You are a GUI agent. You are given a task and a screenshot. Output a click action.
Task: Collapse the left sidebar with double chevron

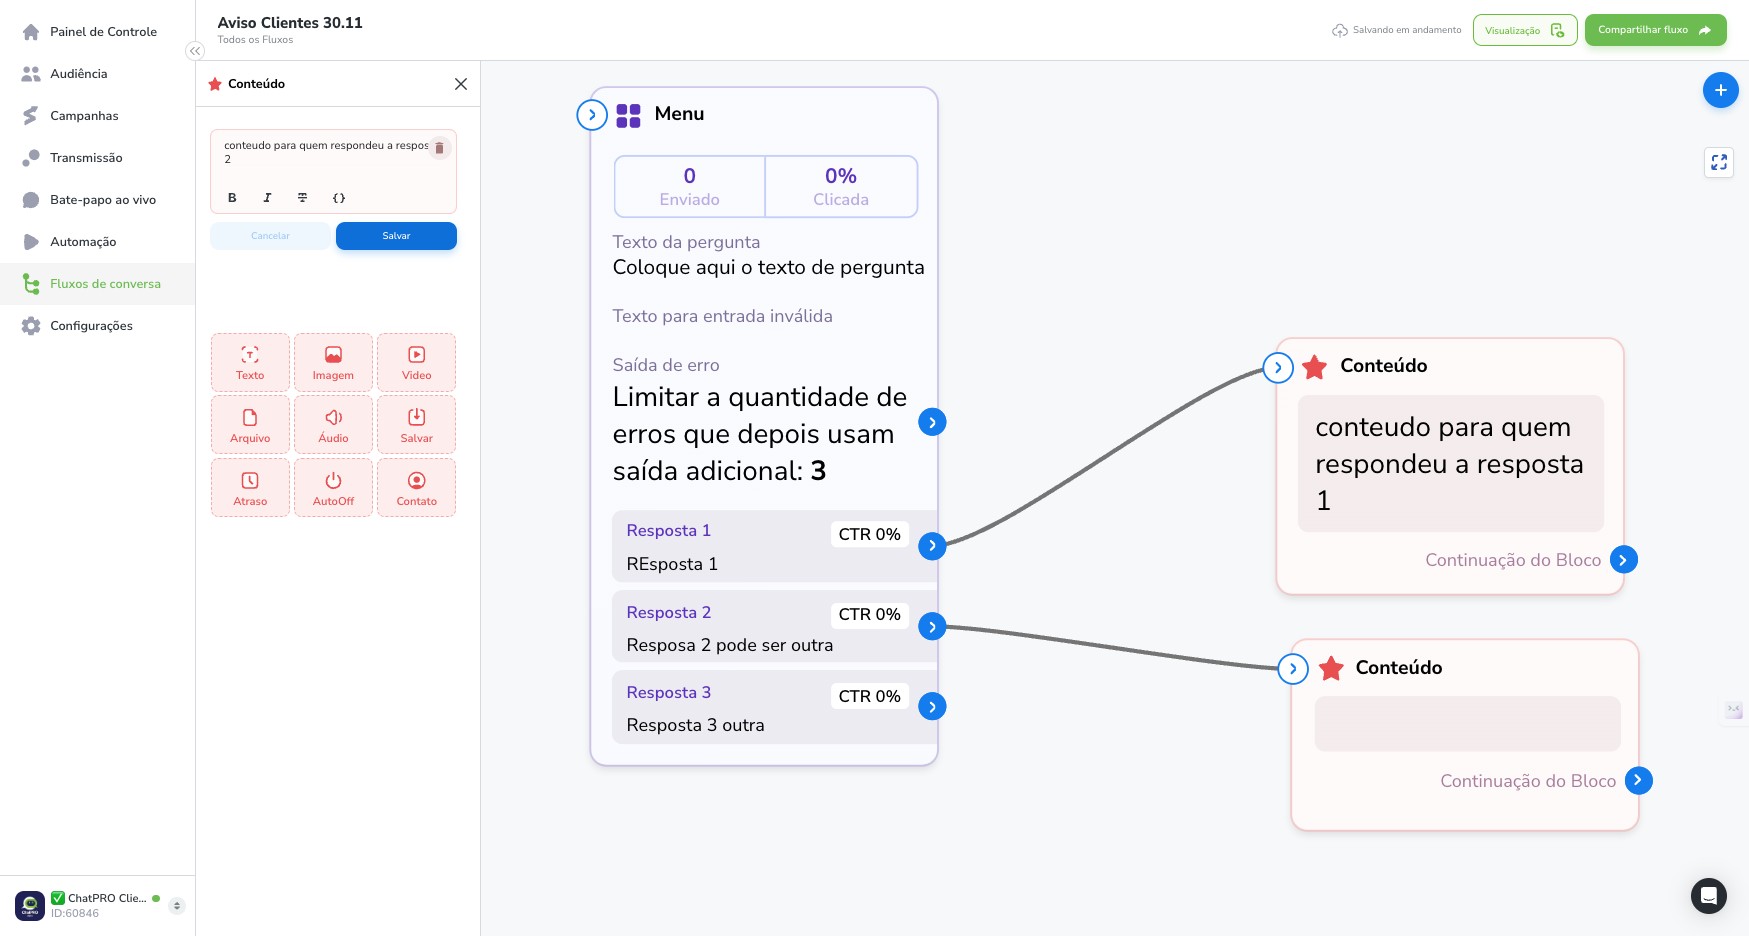coord(195,51)
